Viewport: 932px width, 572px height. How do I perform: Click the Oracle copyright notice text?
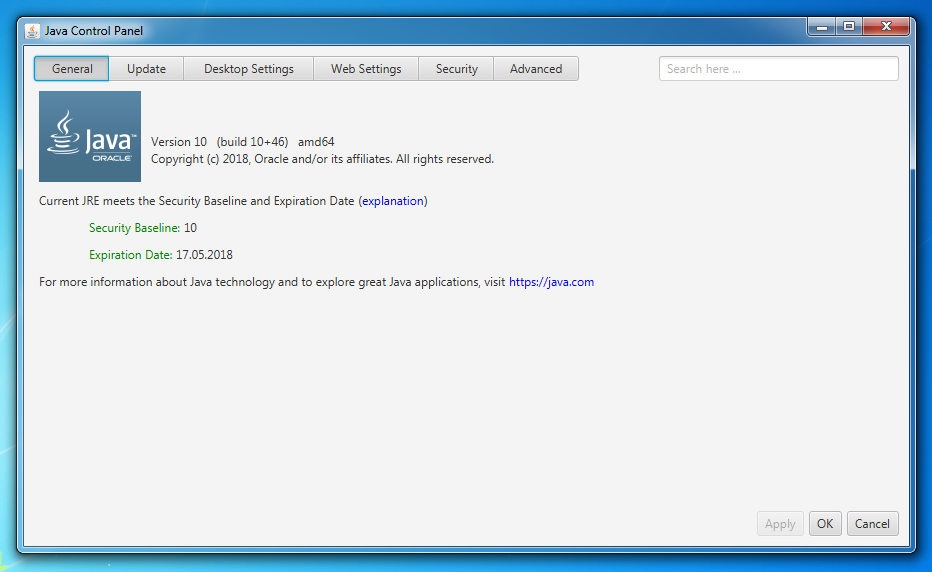point(322,159)
